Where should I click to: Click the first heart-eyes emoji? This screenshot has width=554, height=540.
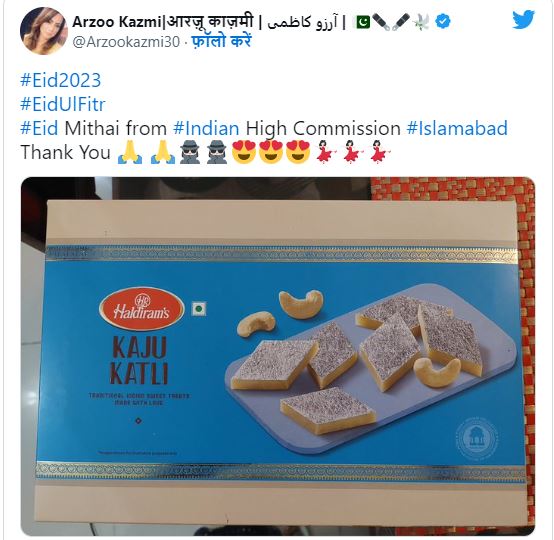(244, 152)
